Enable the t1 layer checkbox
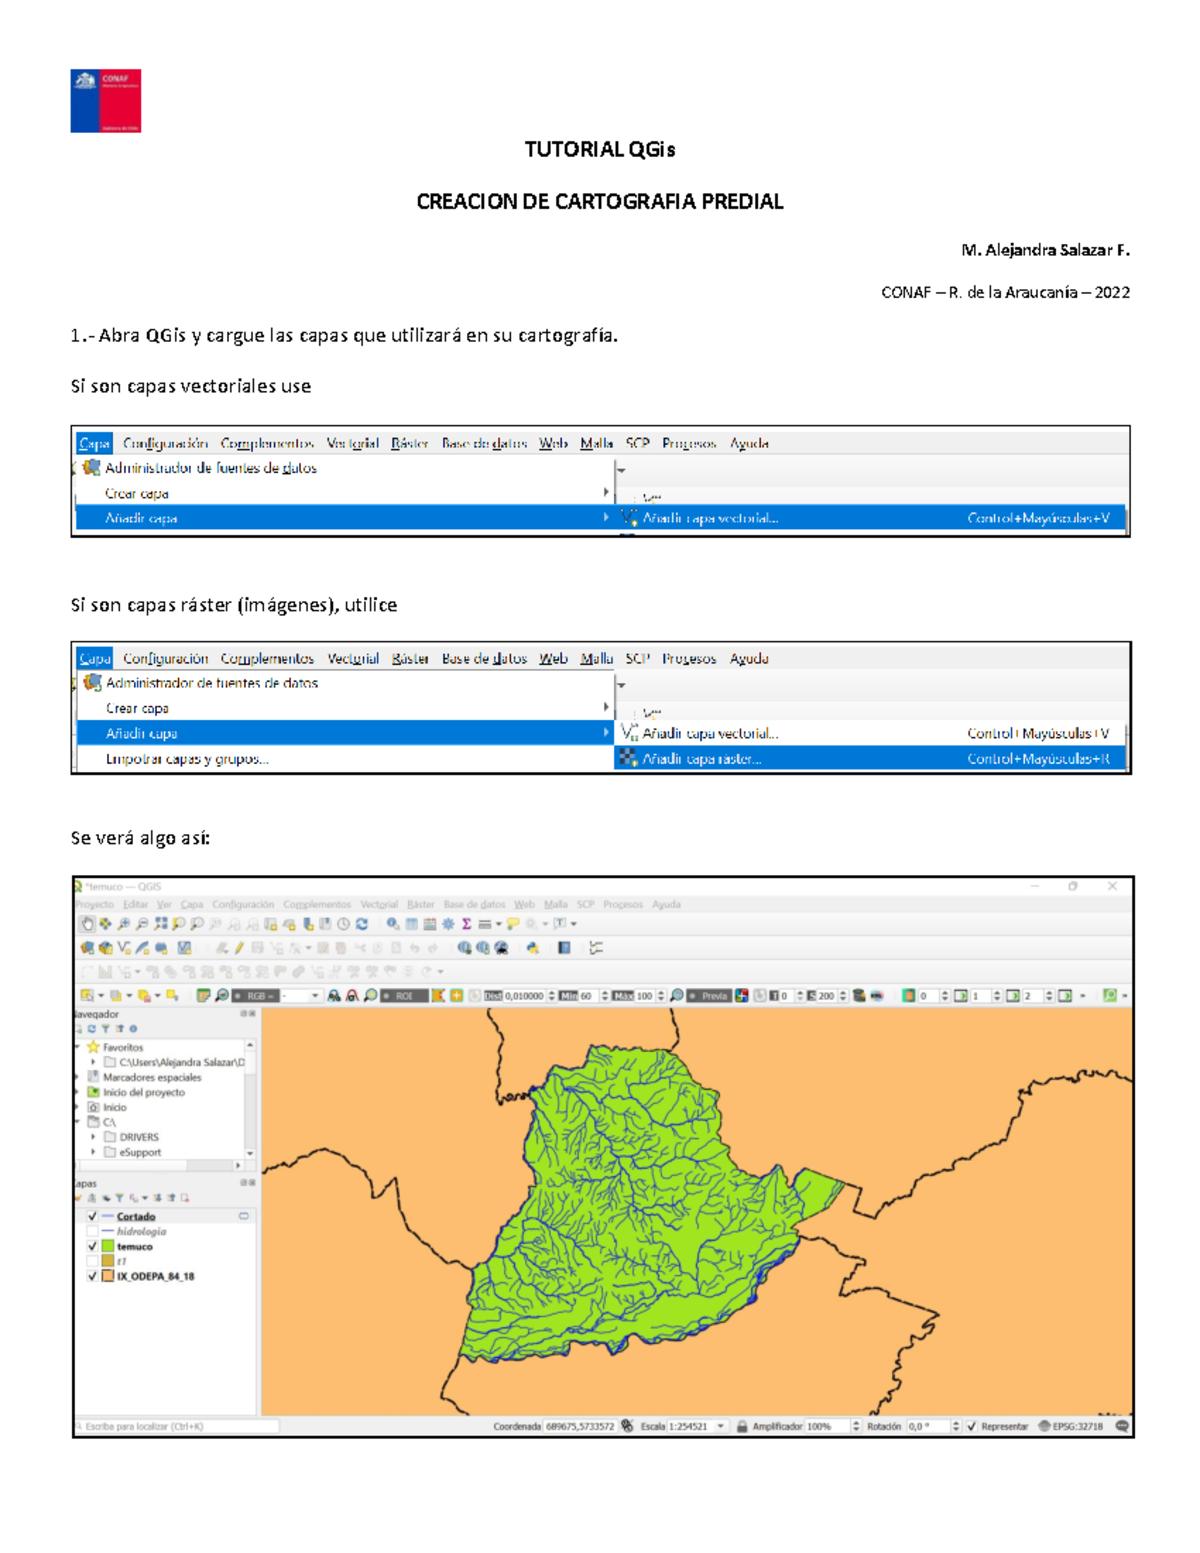The width and height of the screenshot is (1200, 1553). 92,1261
